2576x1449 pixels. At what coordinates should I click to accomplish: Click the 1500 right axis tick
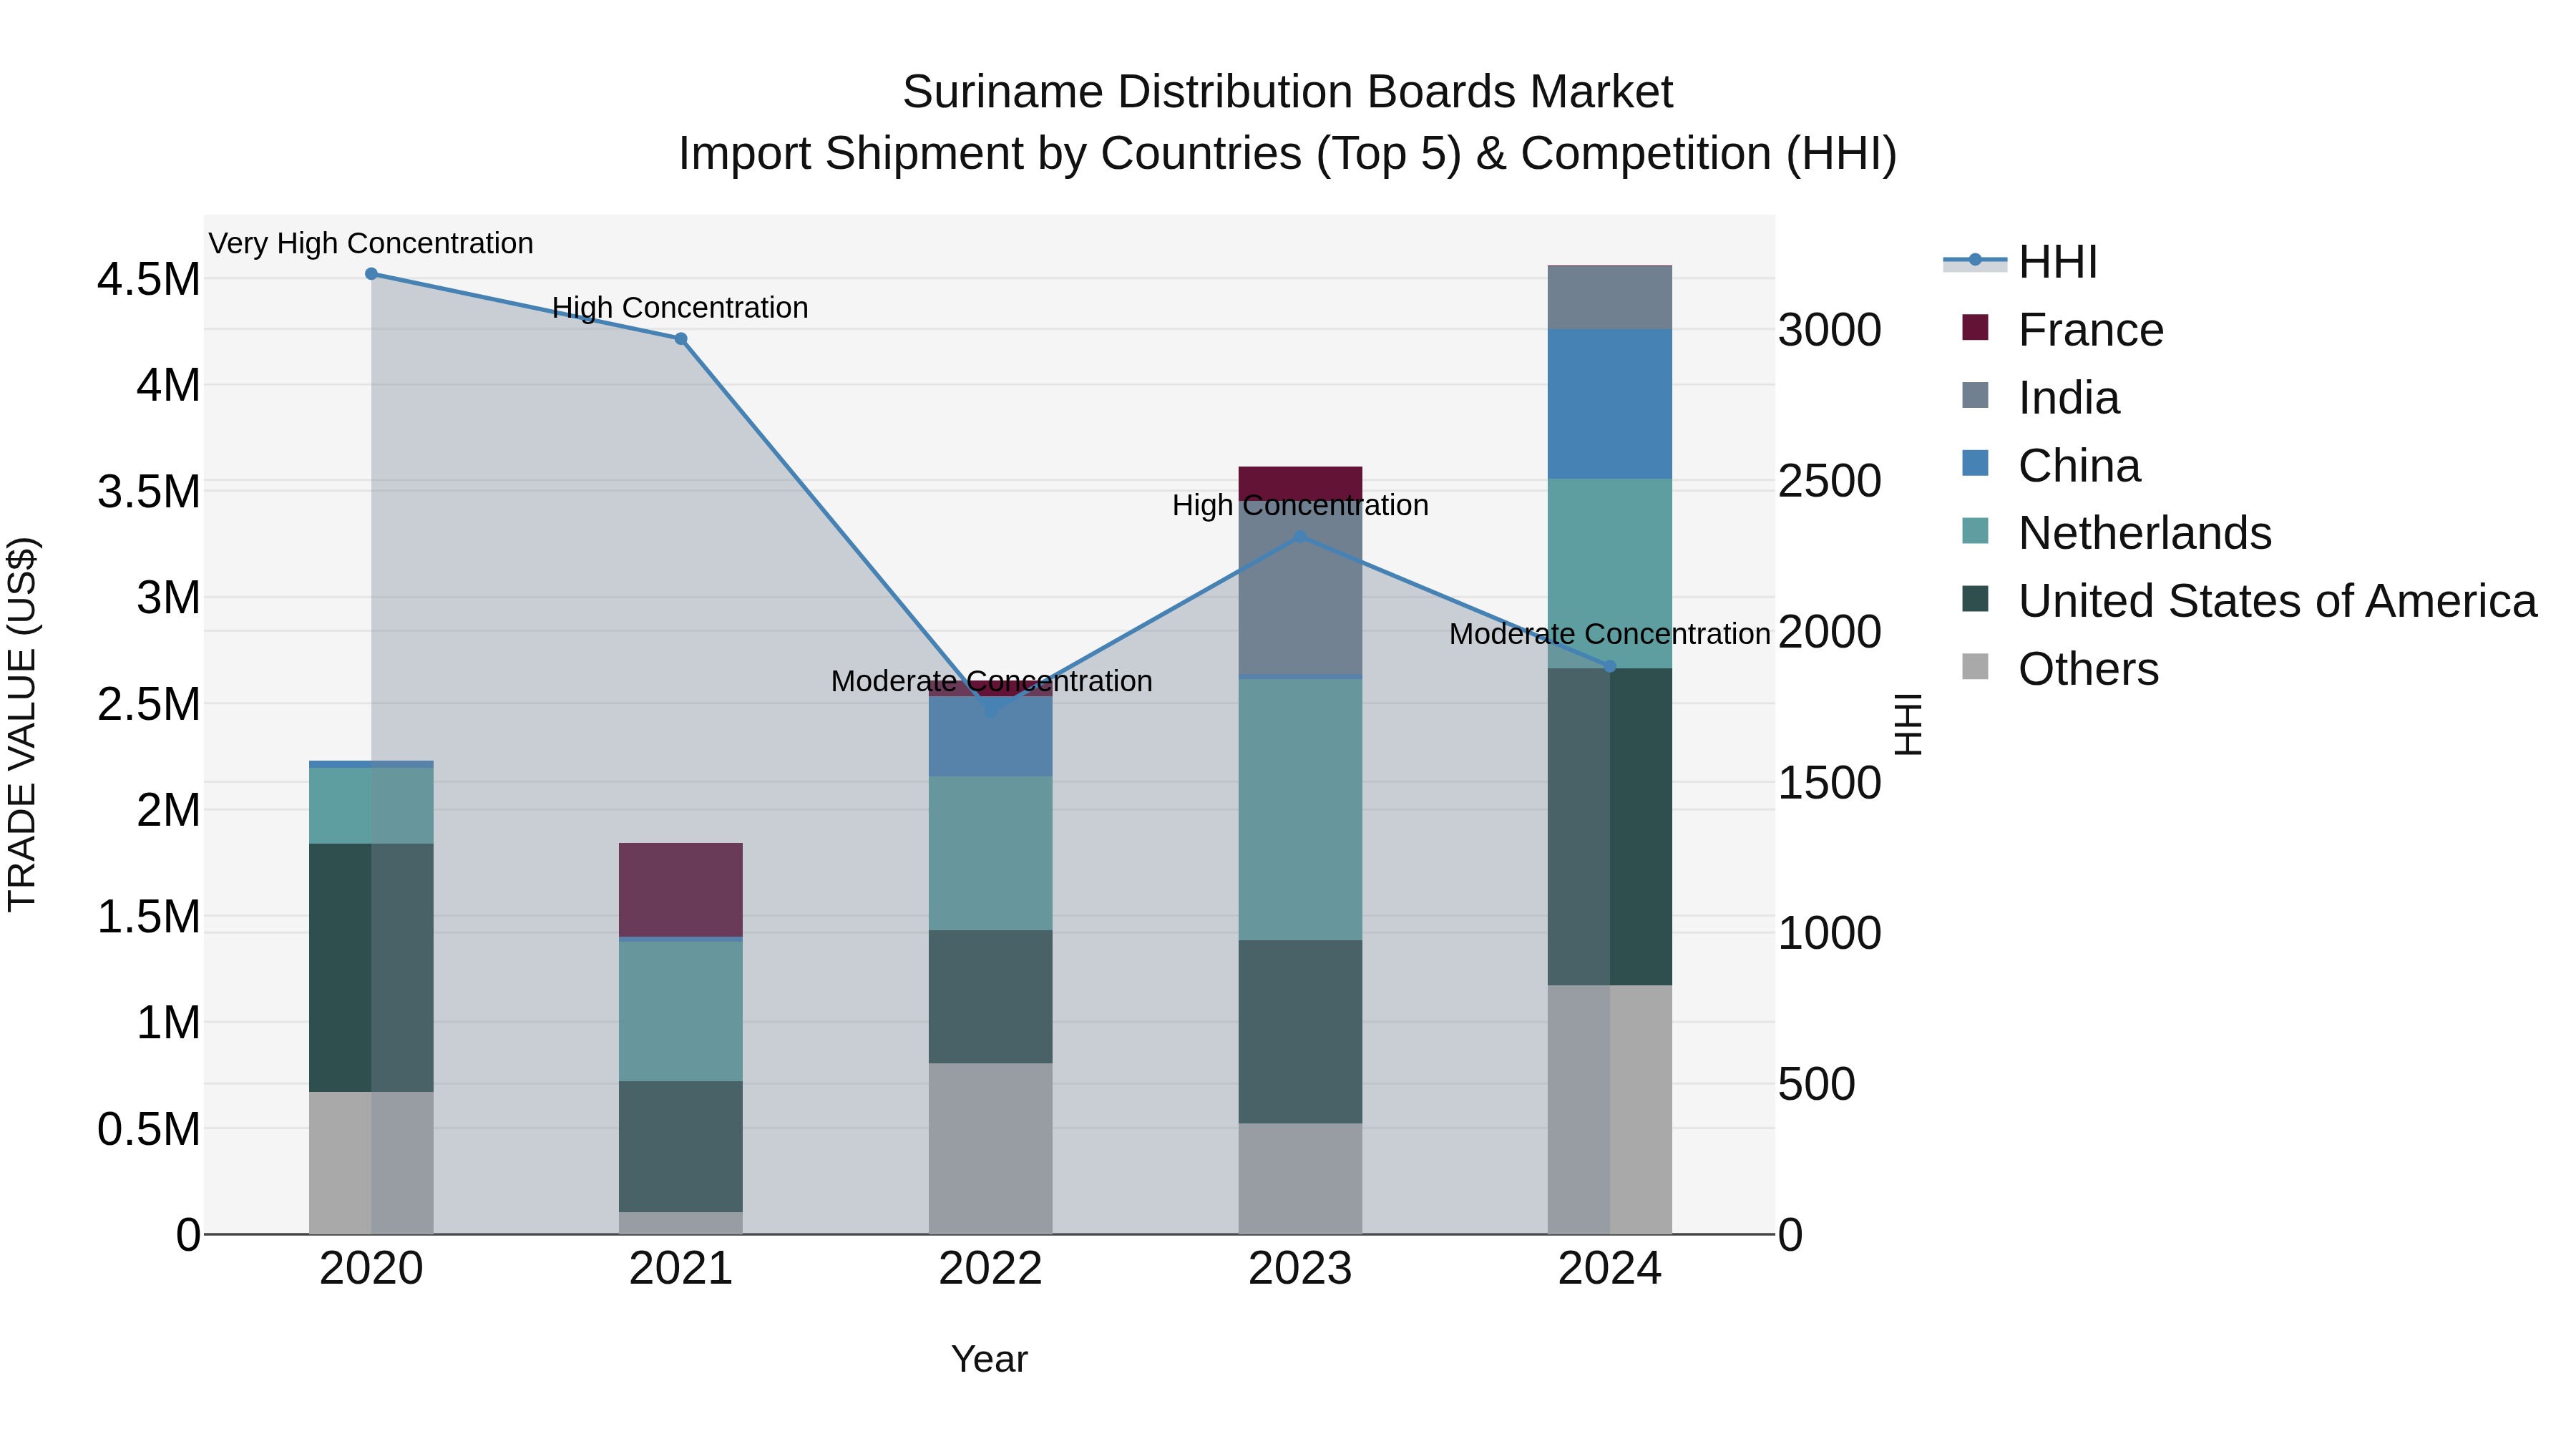(1829, 783)
